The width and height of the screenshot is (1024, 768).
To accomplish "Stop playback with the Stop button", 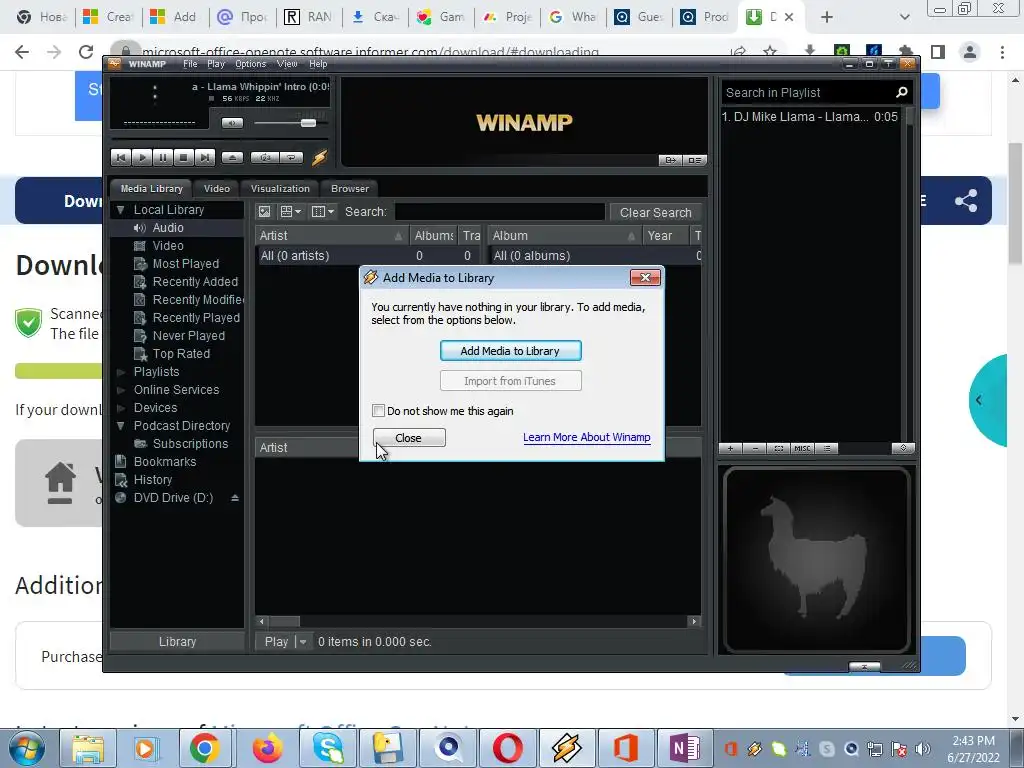I will click(184, 157).
